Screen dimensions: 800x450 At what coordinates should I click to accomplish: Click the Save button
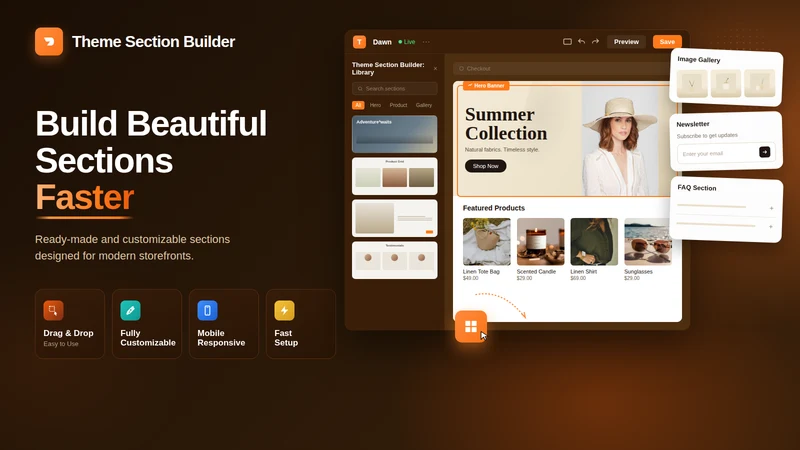pos(667,42)
